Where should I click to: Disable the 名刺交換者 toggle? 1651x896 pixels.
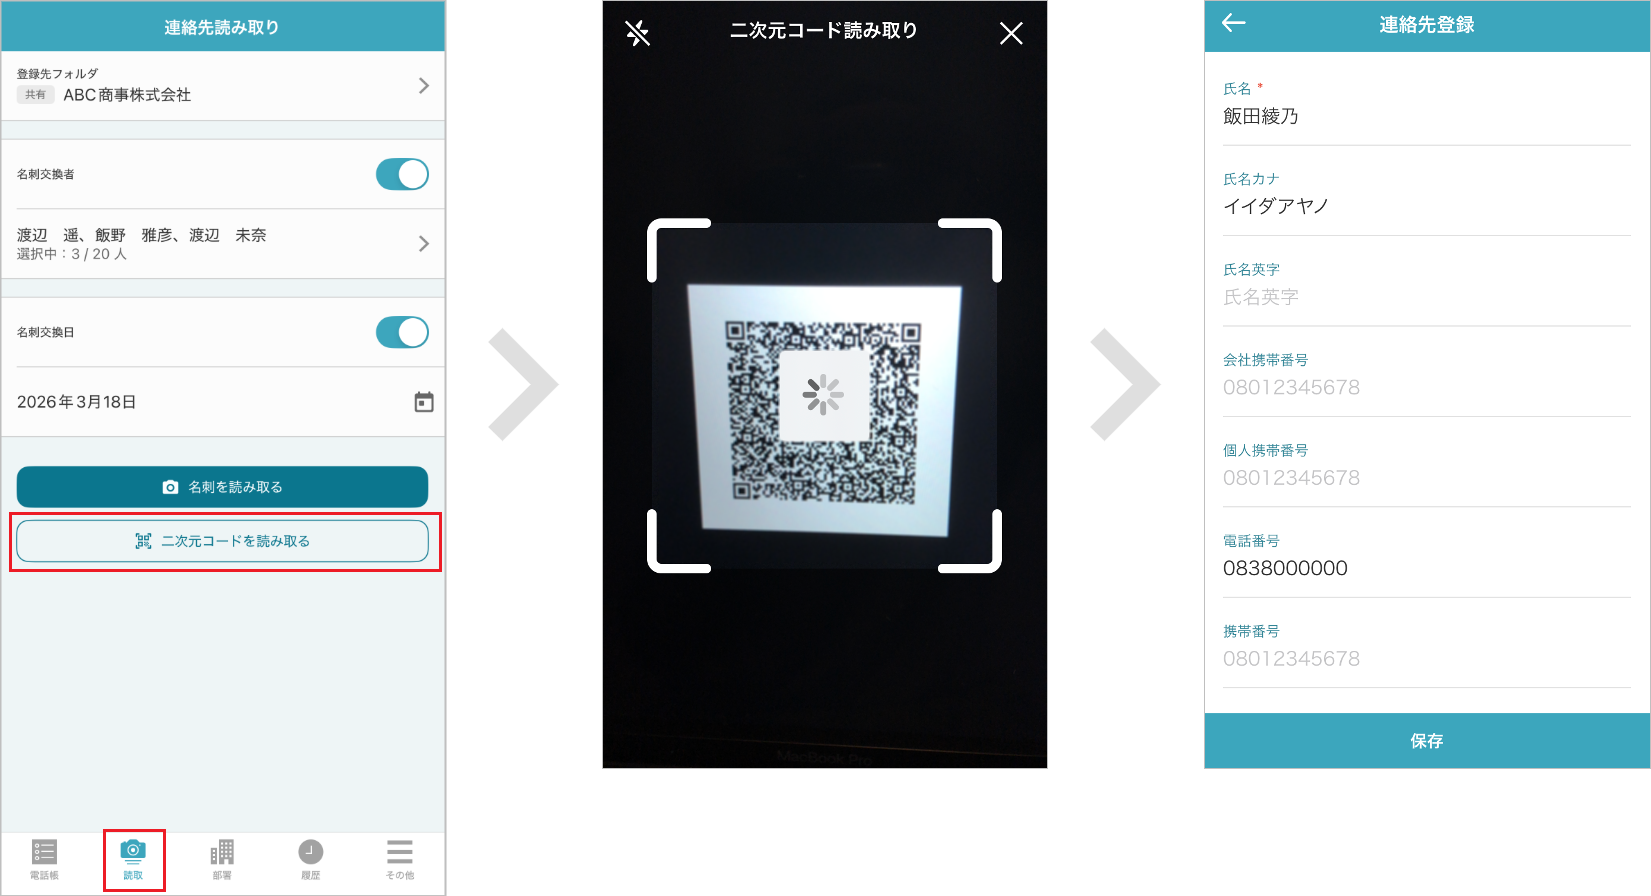pos(402,174)
